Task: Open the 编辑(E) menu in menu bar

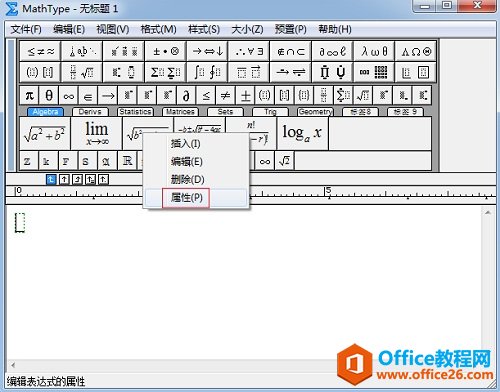Action: click(69, 29)
